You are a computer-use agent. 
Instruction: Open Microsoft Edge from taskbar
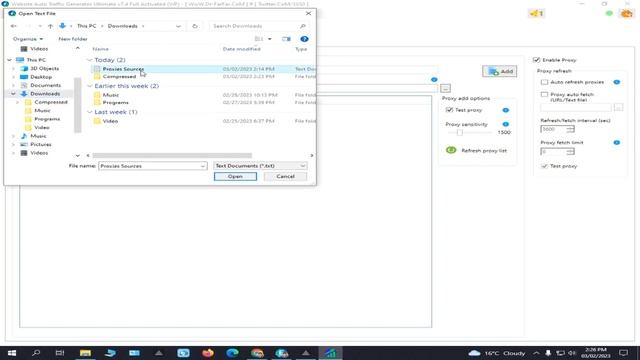coord(232,353)
